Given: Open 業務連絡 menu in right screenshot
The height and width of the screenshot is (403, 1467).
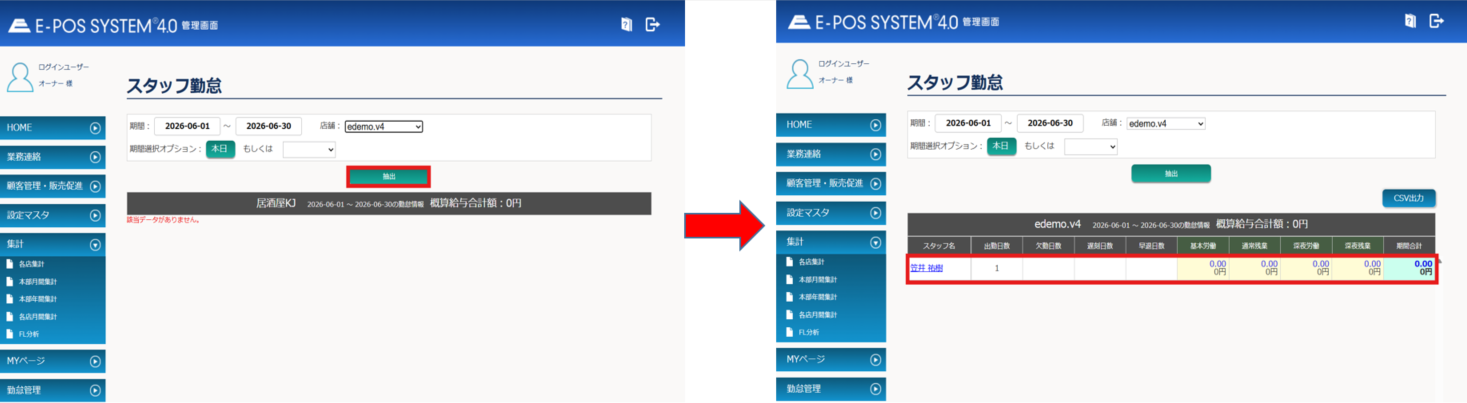Looking at the screenshot, I should 832,154.
